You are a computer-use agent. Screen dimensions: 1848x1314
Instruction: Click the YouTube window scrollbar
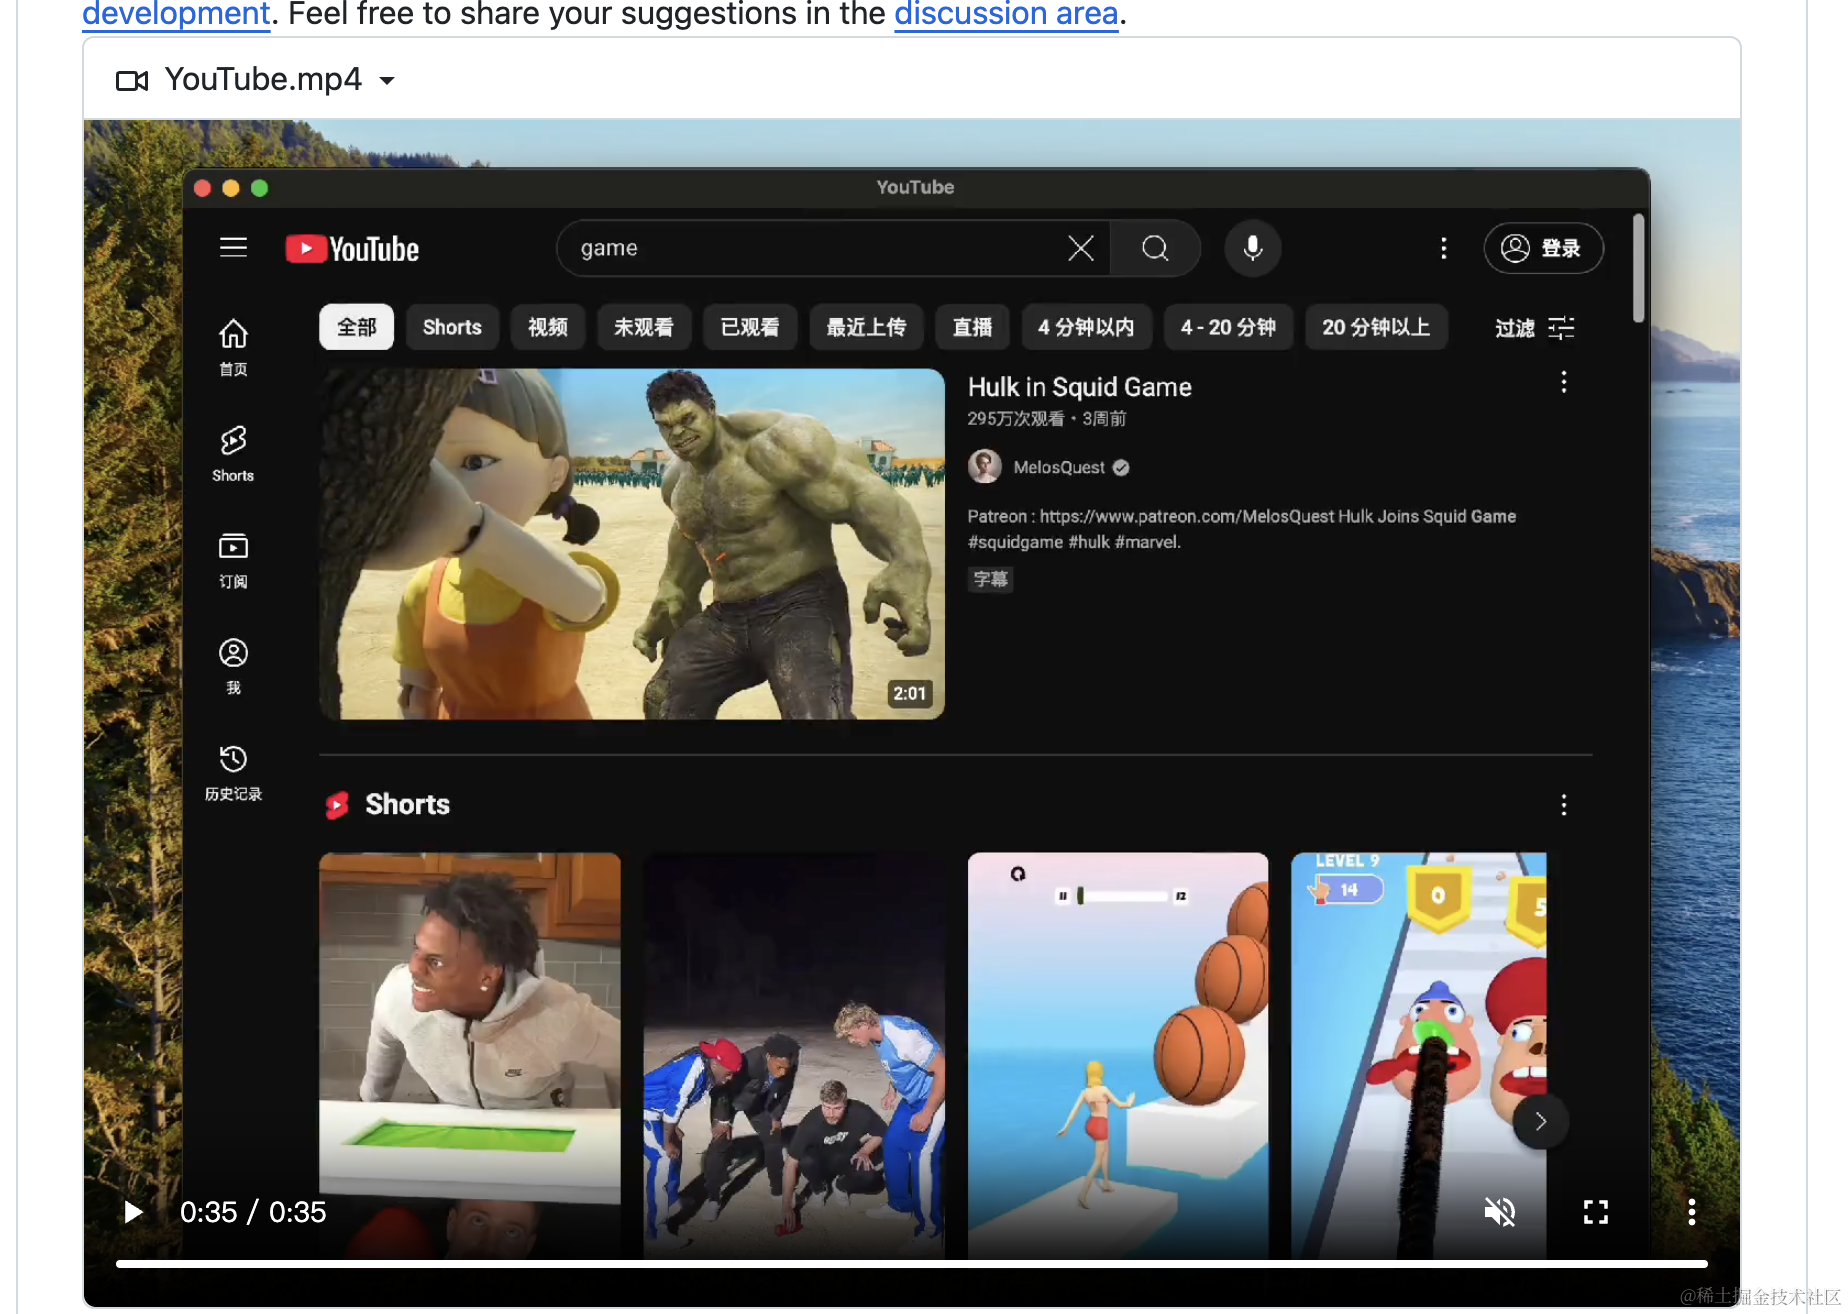[1638, 268]
